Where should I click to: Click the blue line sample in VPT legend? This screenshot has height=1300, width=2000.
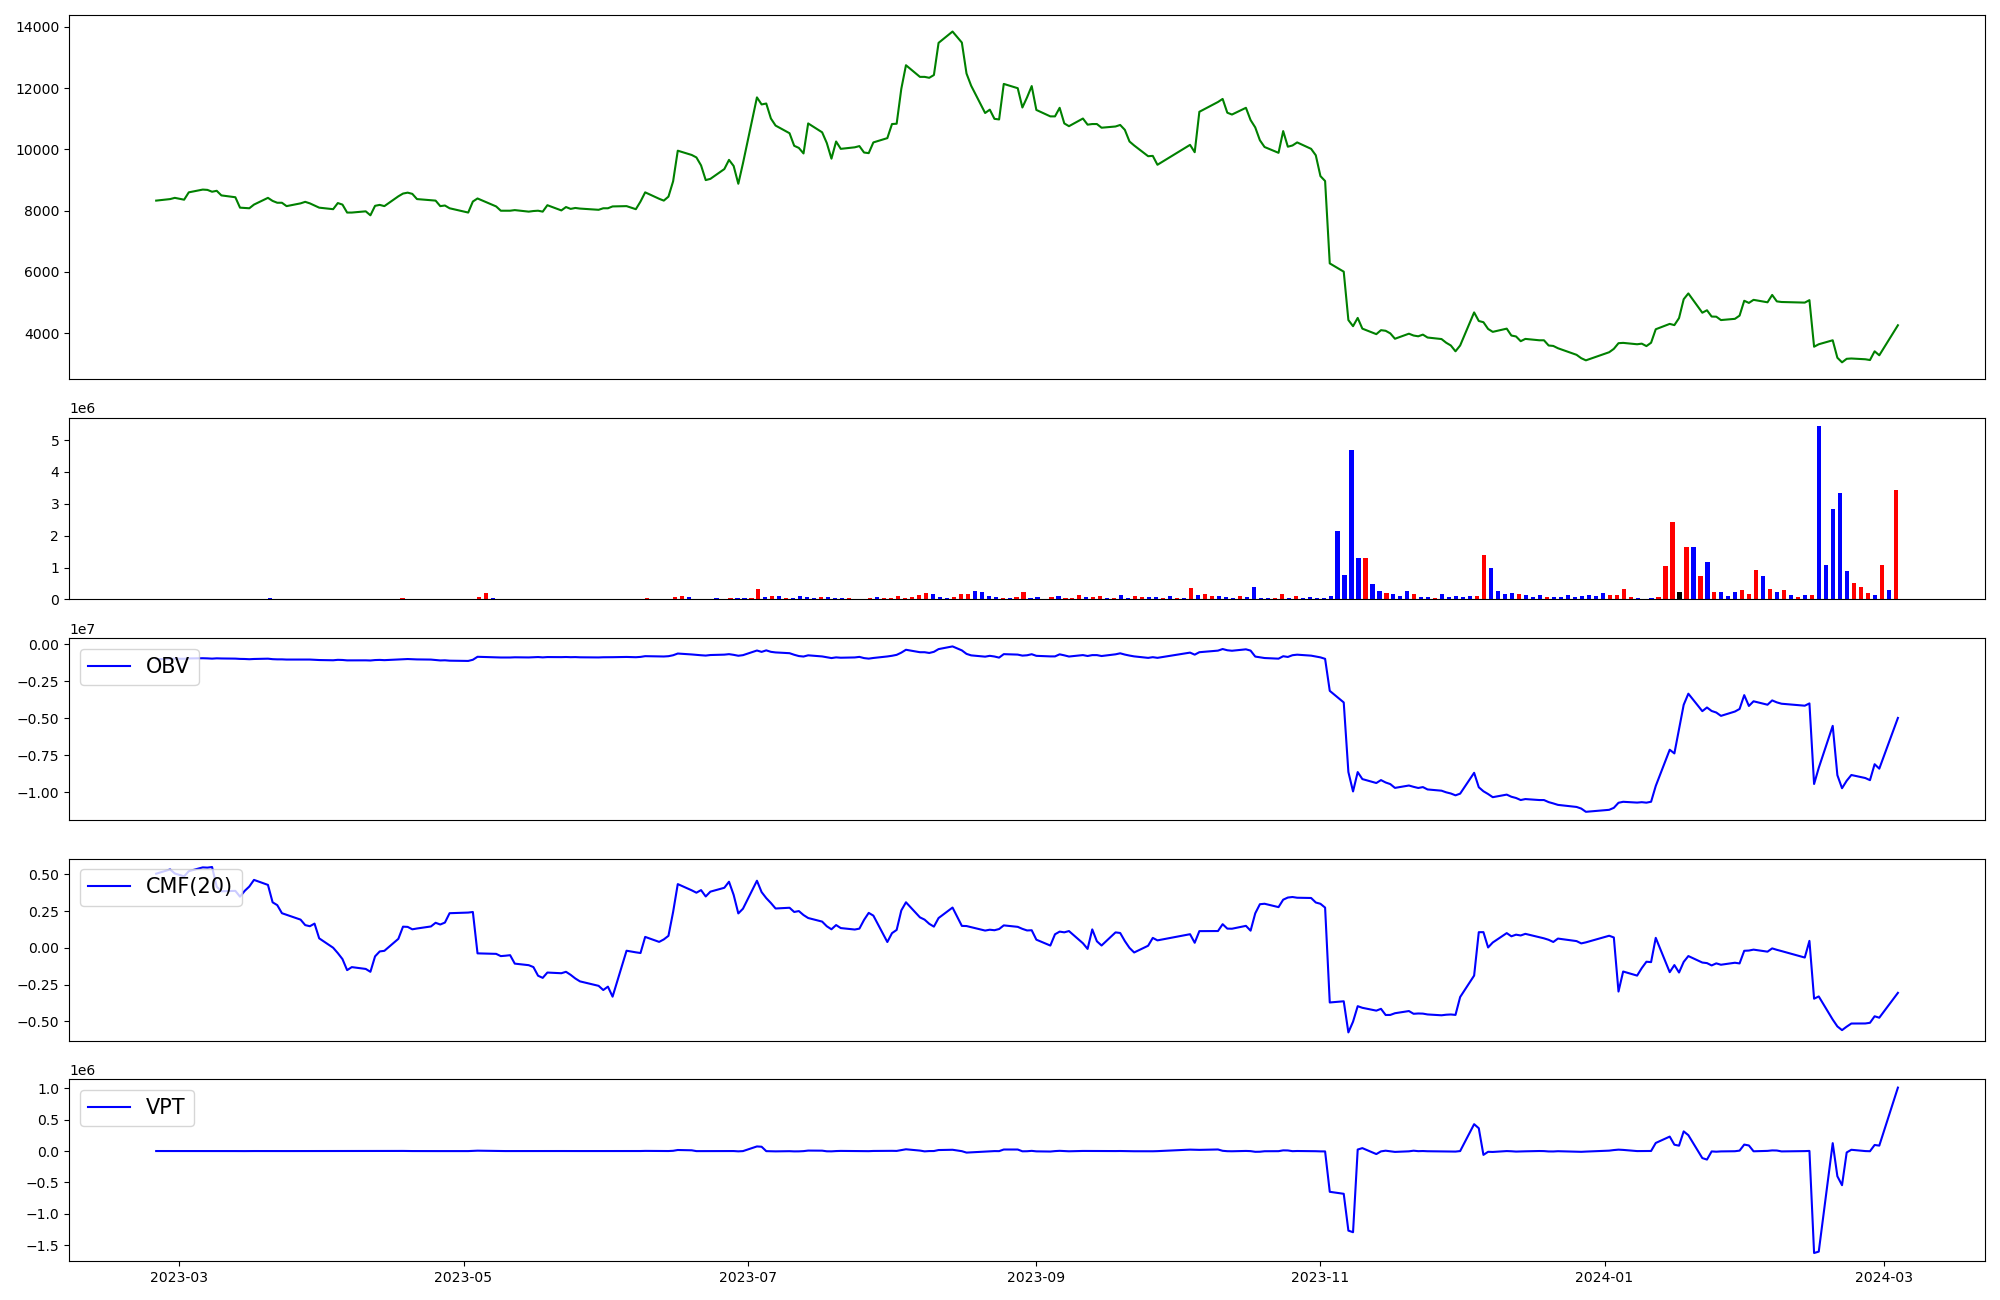coord(110,1107)
